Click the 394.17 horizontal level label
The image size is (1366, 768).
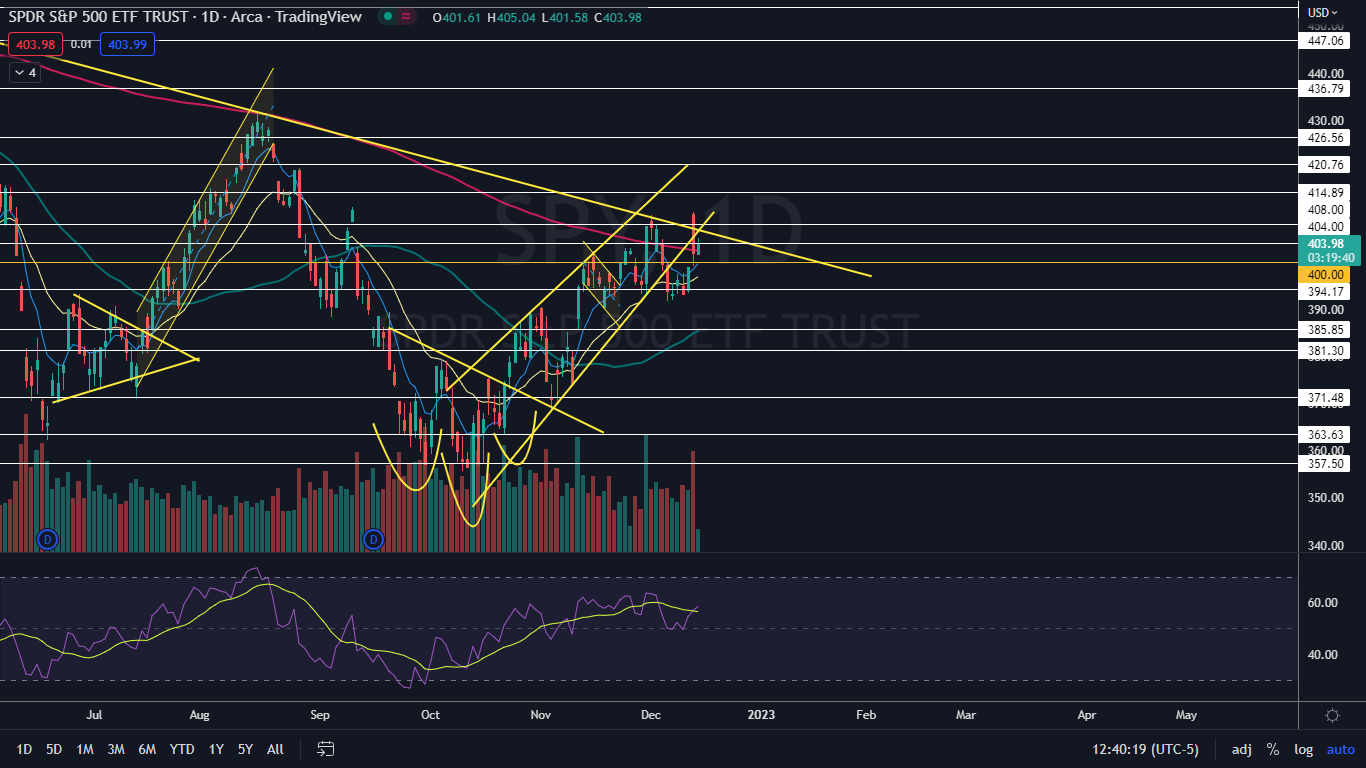1325,291
